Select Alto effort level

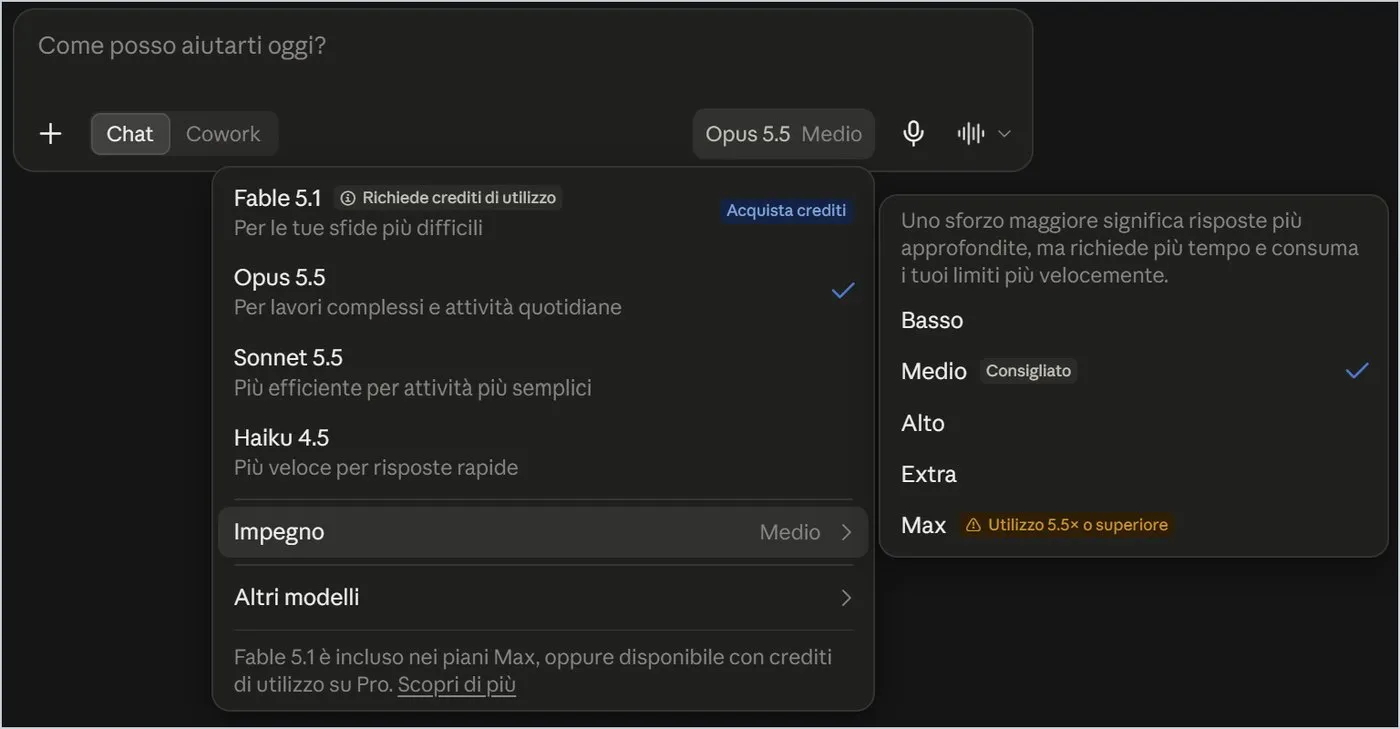click(1134, 423)
